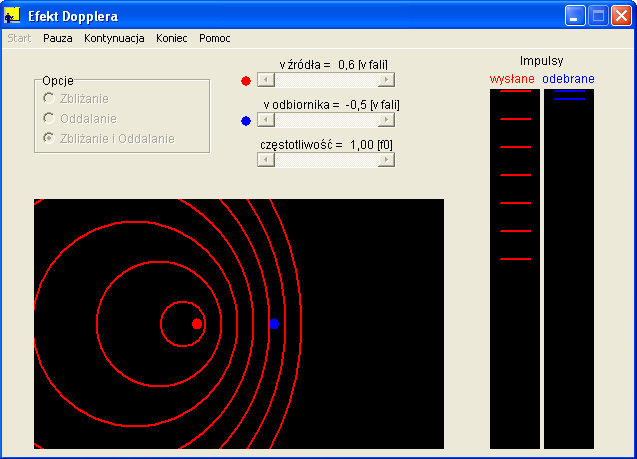Select the Oddalanie radio button
Viewport: 637px width, 459px height.
coord(48,118)
